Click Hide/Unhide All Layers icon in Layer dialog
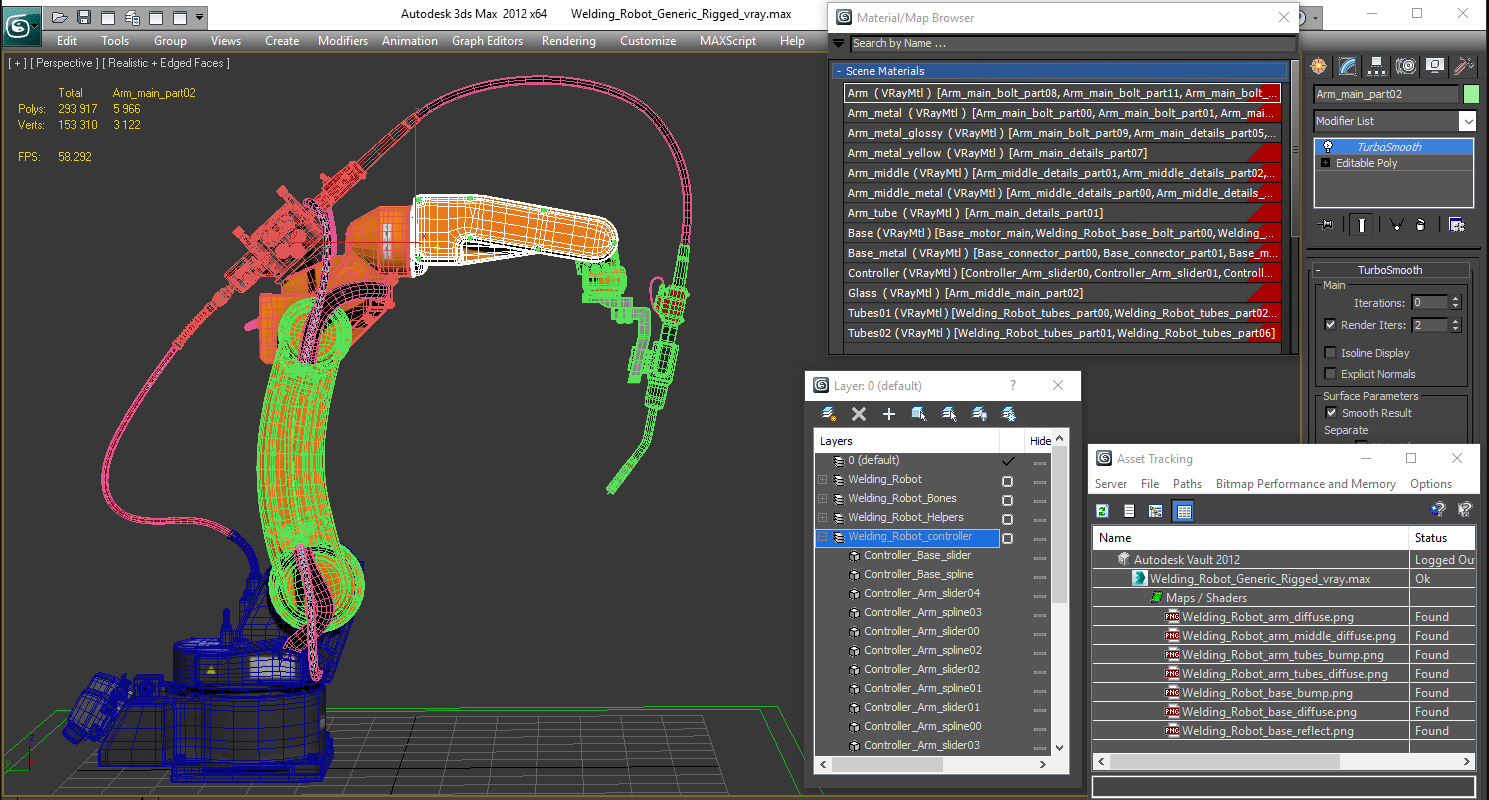 click(x=979, y=414)
